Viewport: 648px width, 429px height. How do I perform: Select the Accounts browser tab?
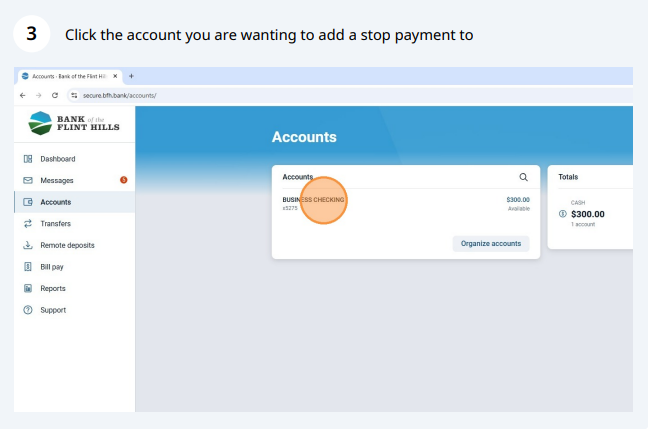point(70,76)
